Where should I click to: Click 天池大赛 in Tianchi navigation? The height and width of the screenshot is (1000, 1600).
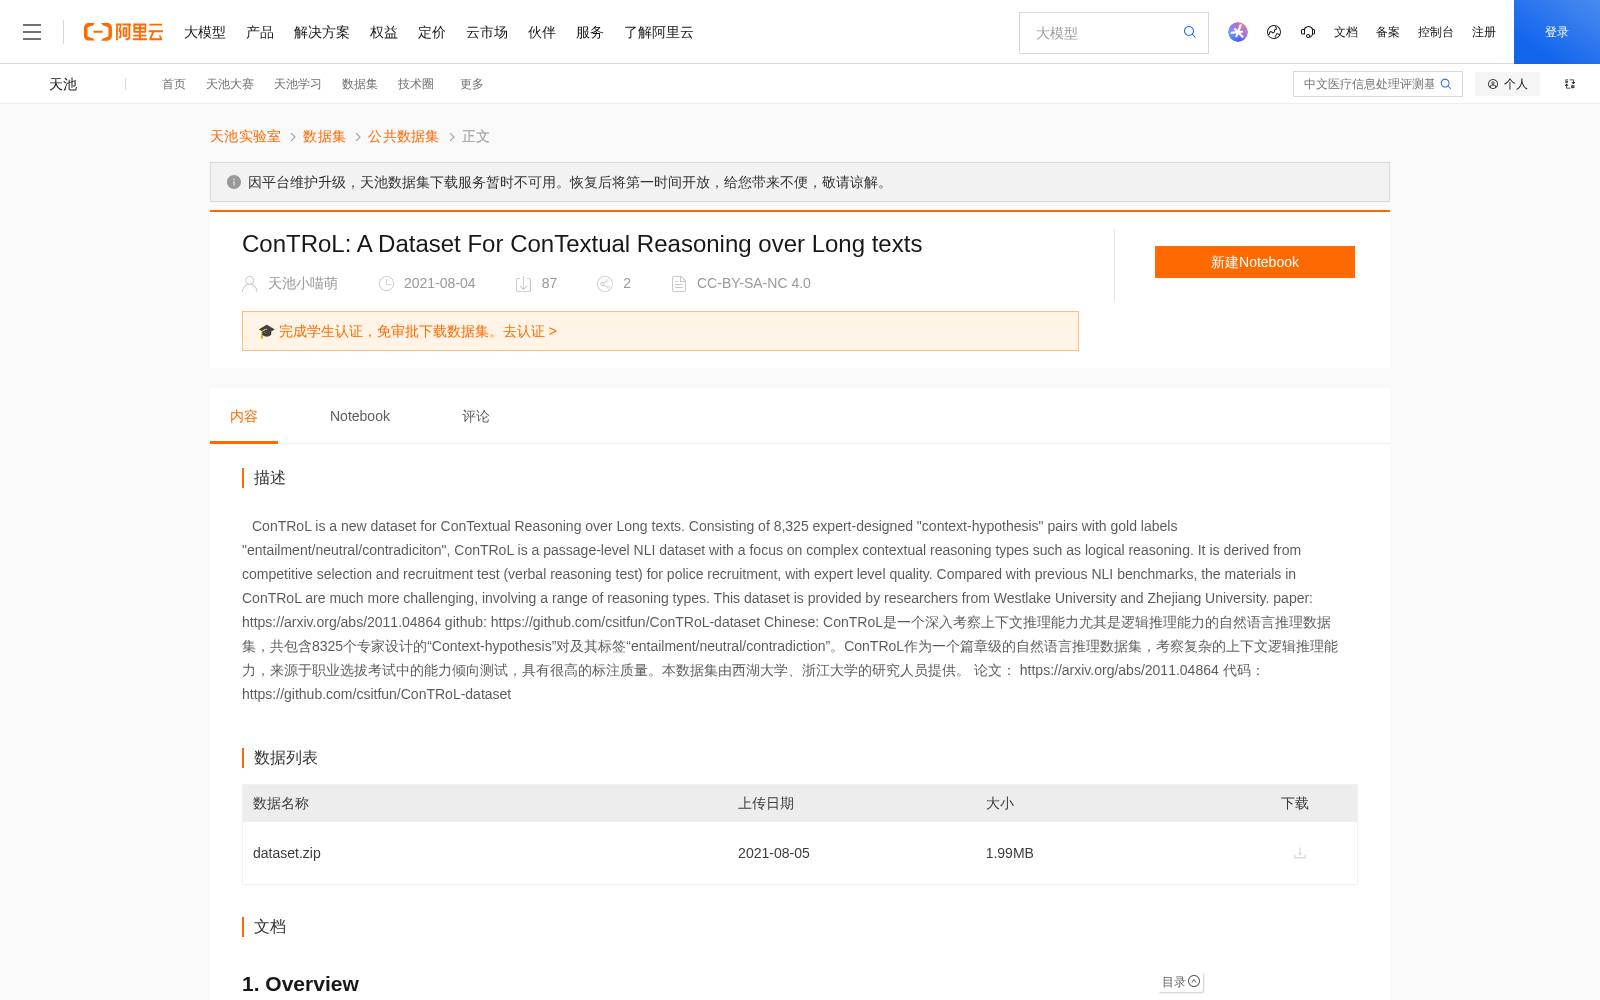(x=230, y=84)
